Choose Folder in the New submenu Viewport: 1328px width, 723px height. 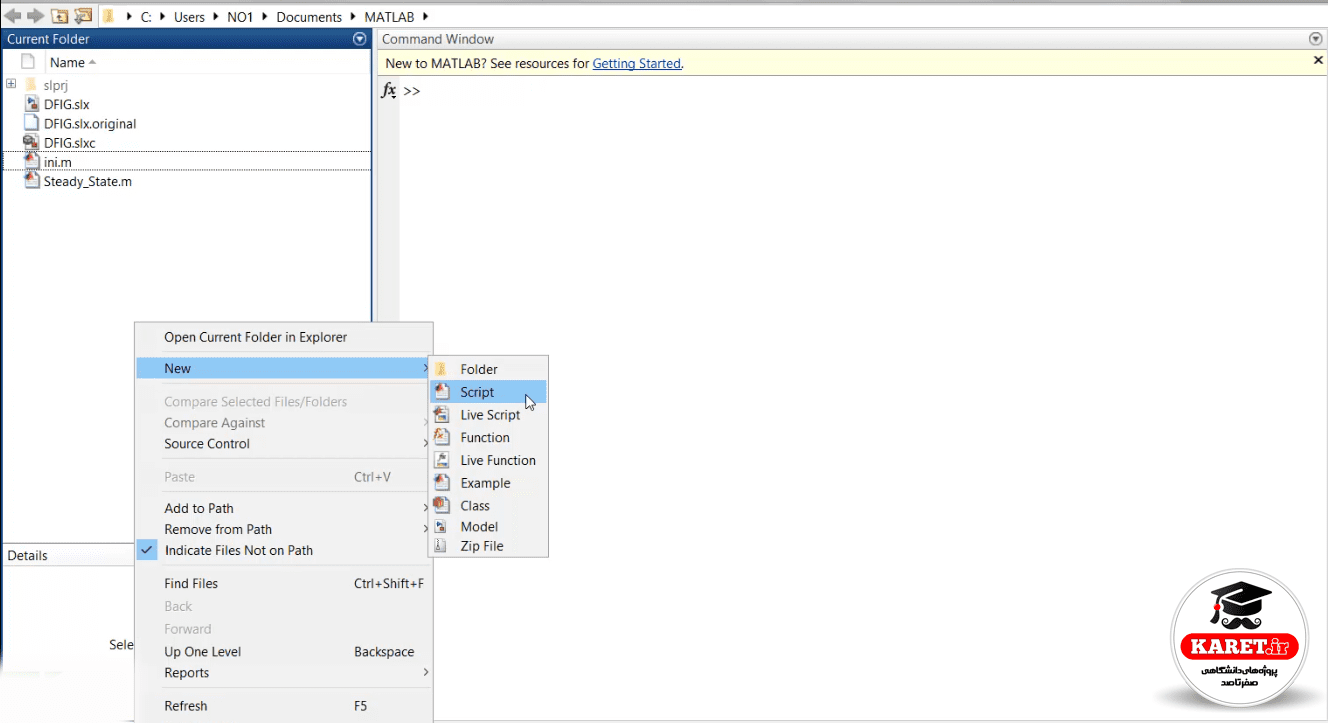tap(488, 369)
